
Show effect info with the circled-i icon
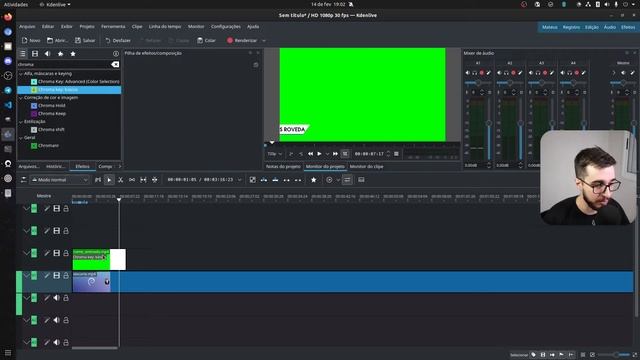(x=116, y=53)
